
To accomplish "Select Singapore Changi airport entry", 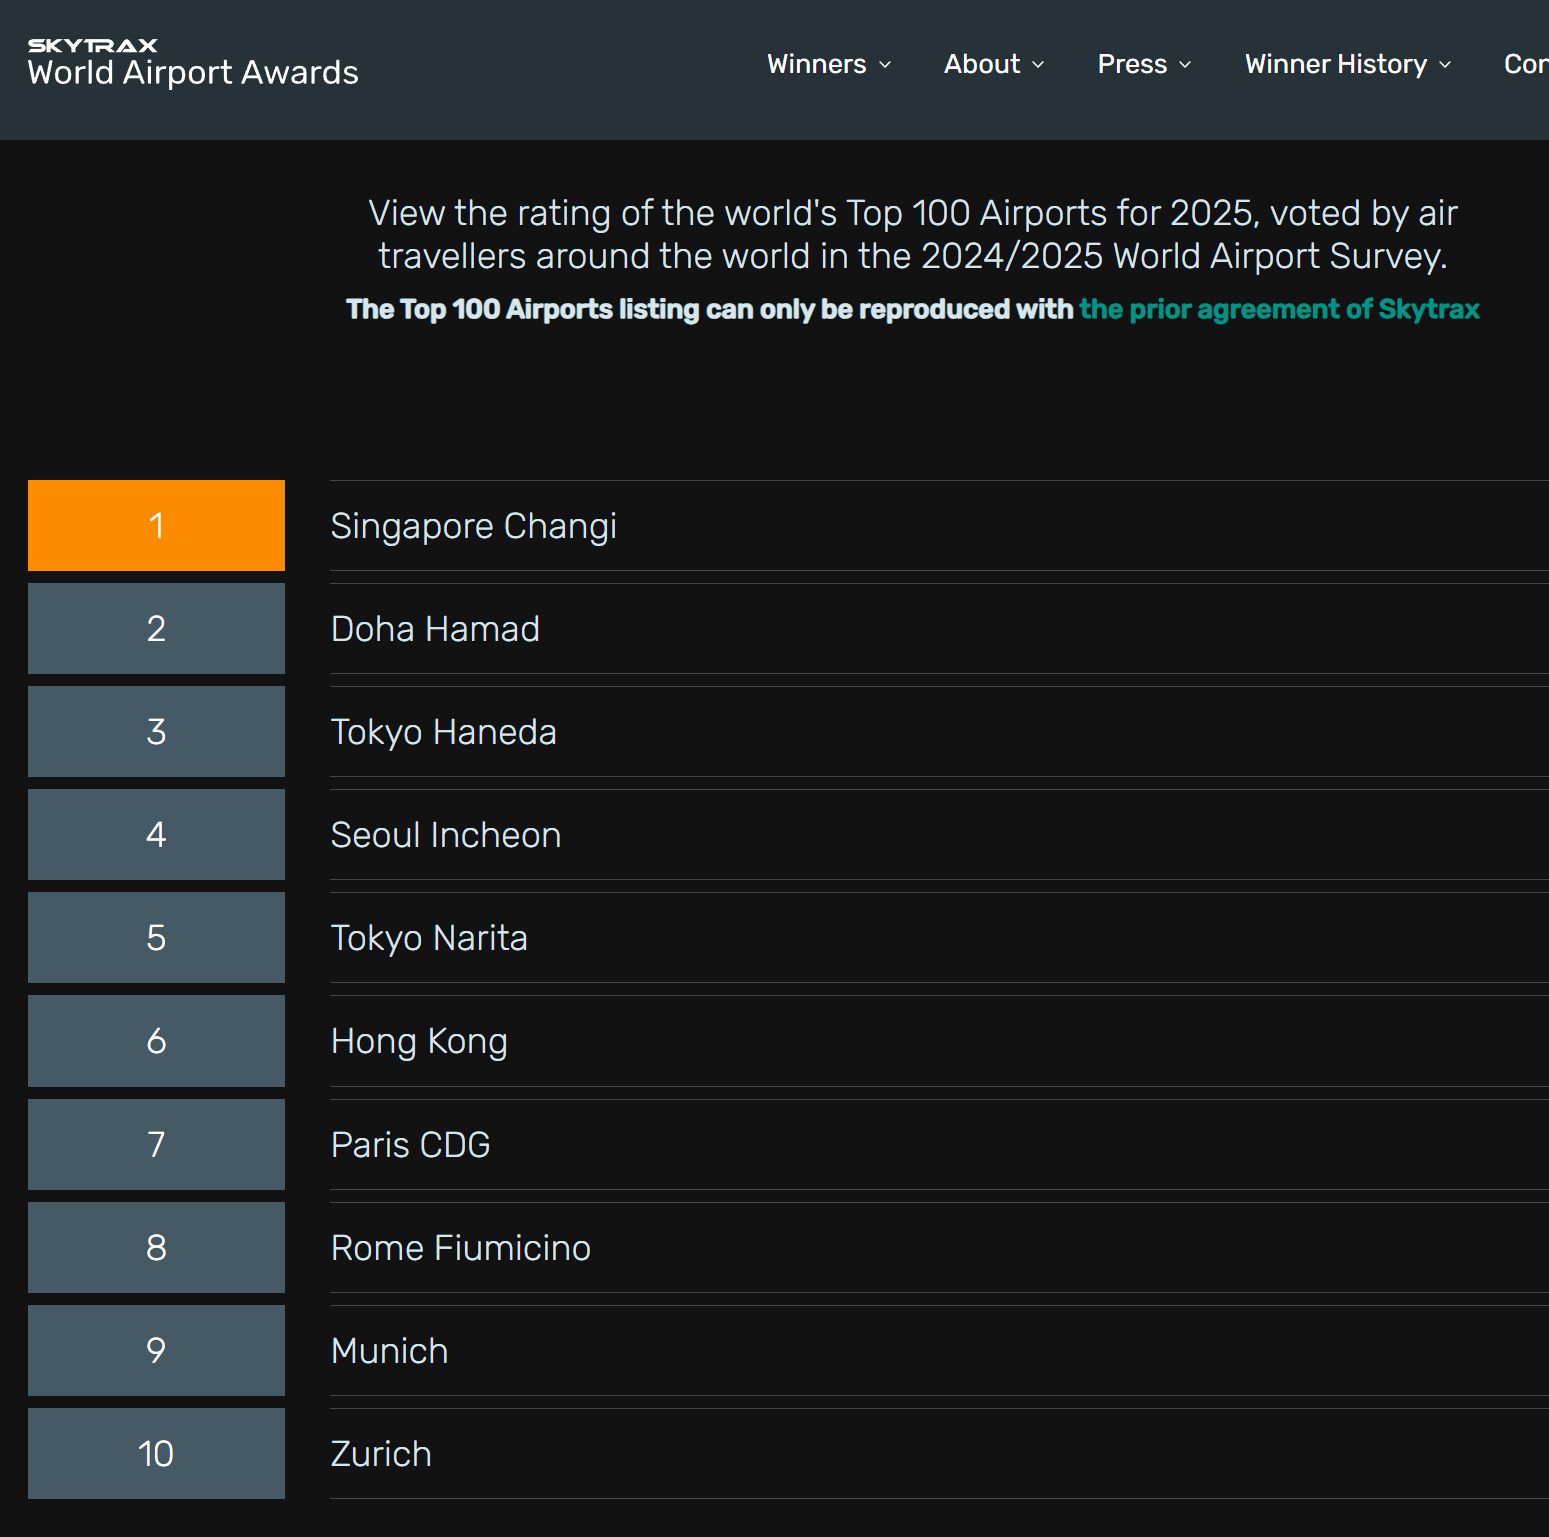I will click(x=473, y=526).
